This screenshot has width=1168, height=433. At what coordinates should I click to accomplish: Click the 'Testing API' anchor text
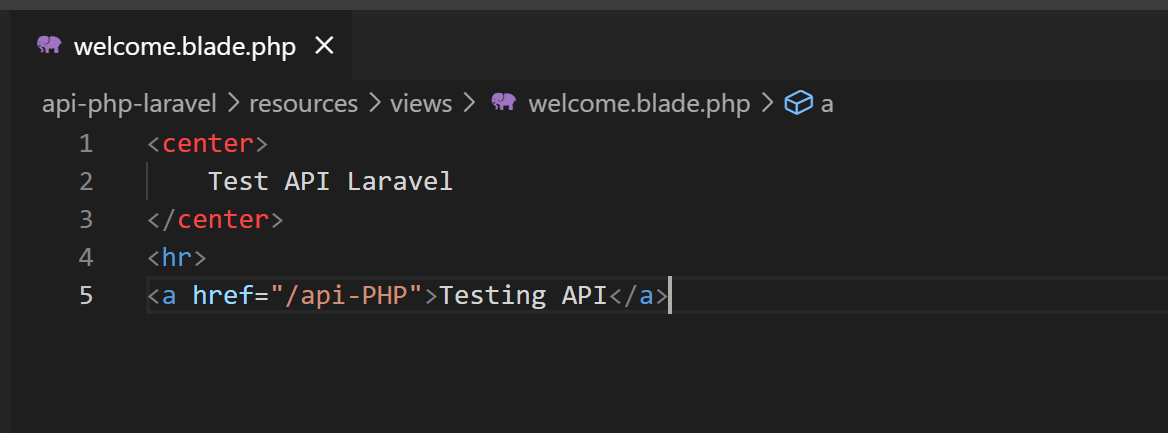point(523,296)
